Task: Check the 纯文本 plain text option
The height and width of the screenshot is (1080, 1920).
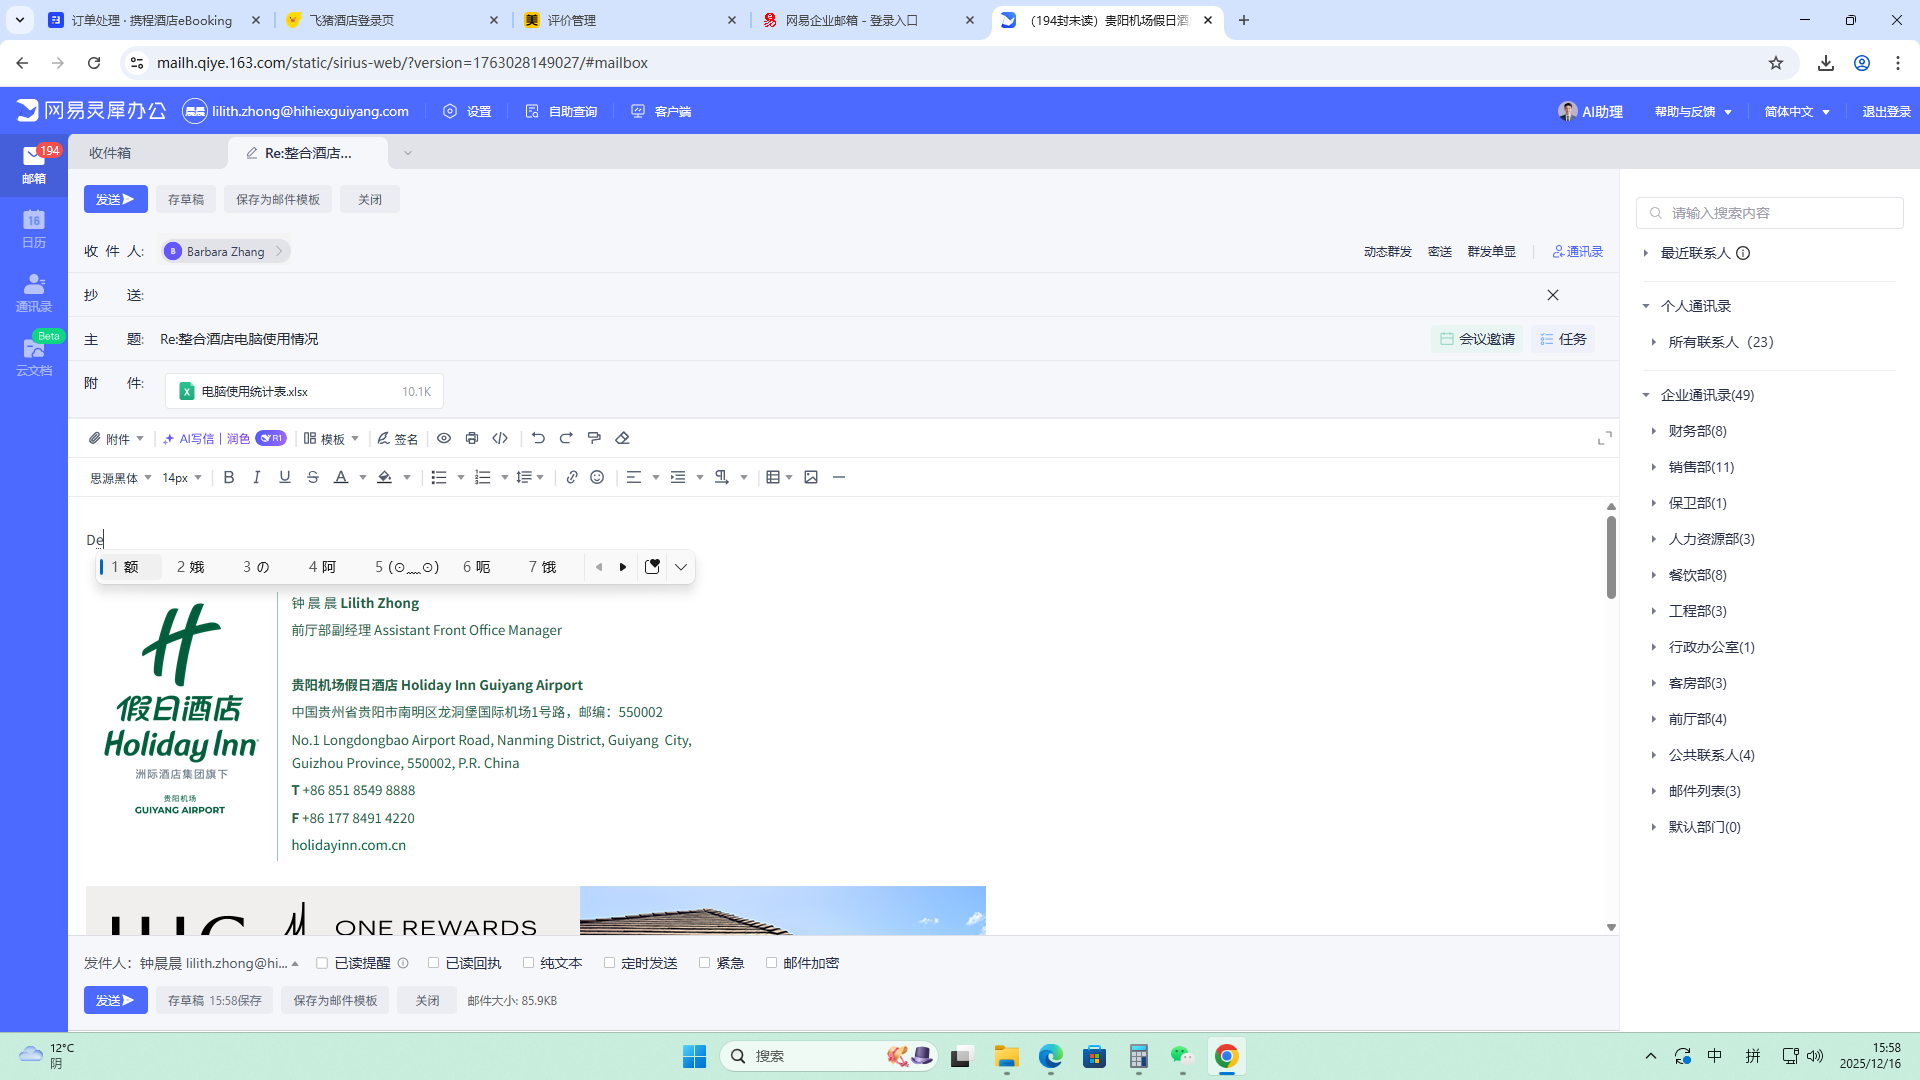Action: tap(529, 963)
